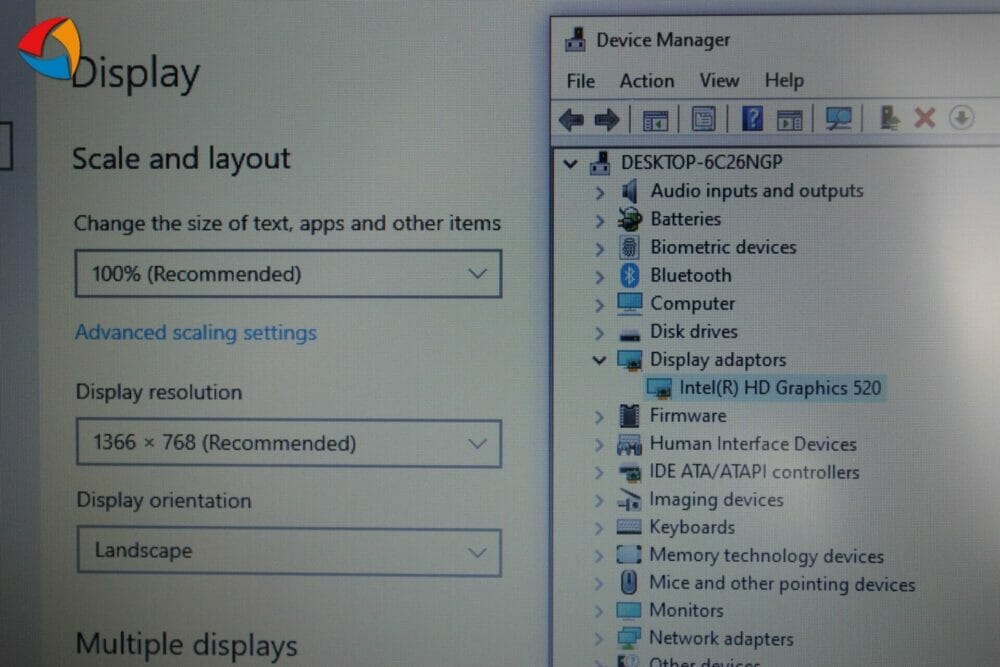Click the Display adaptors category icon
This screenshot has height=667, width=1000.
coord(629,360)
